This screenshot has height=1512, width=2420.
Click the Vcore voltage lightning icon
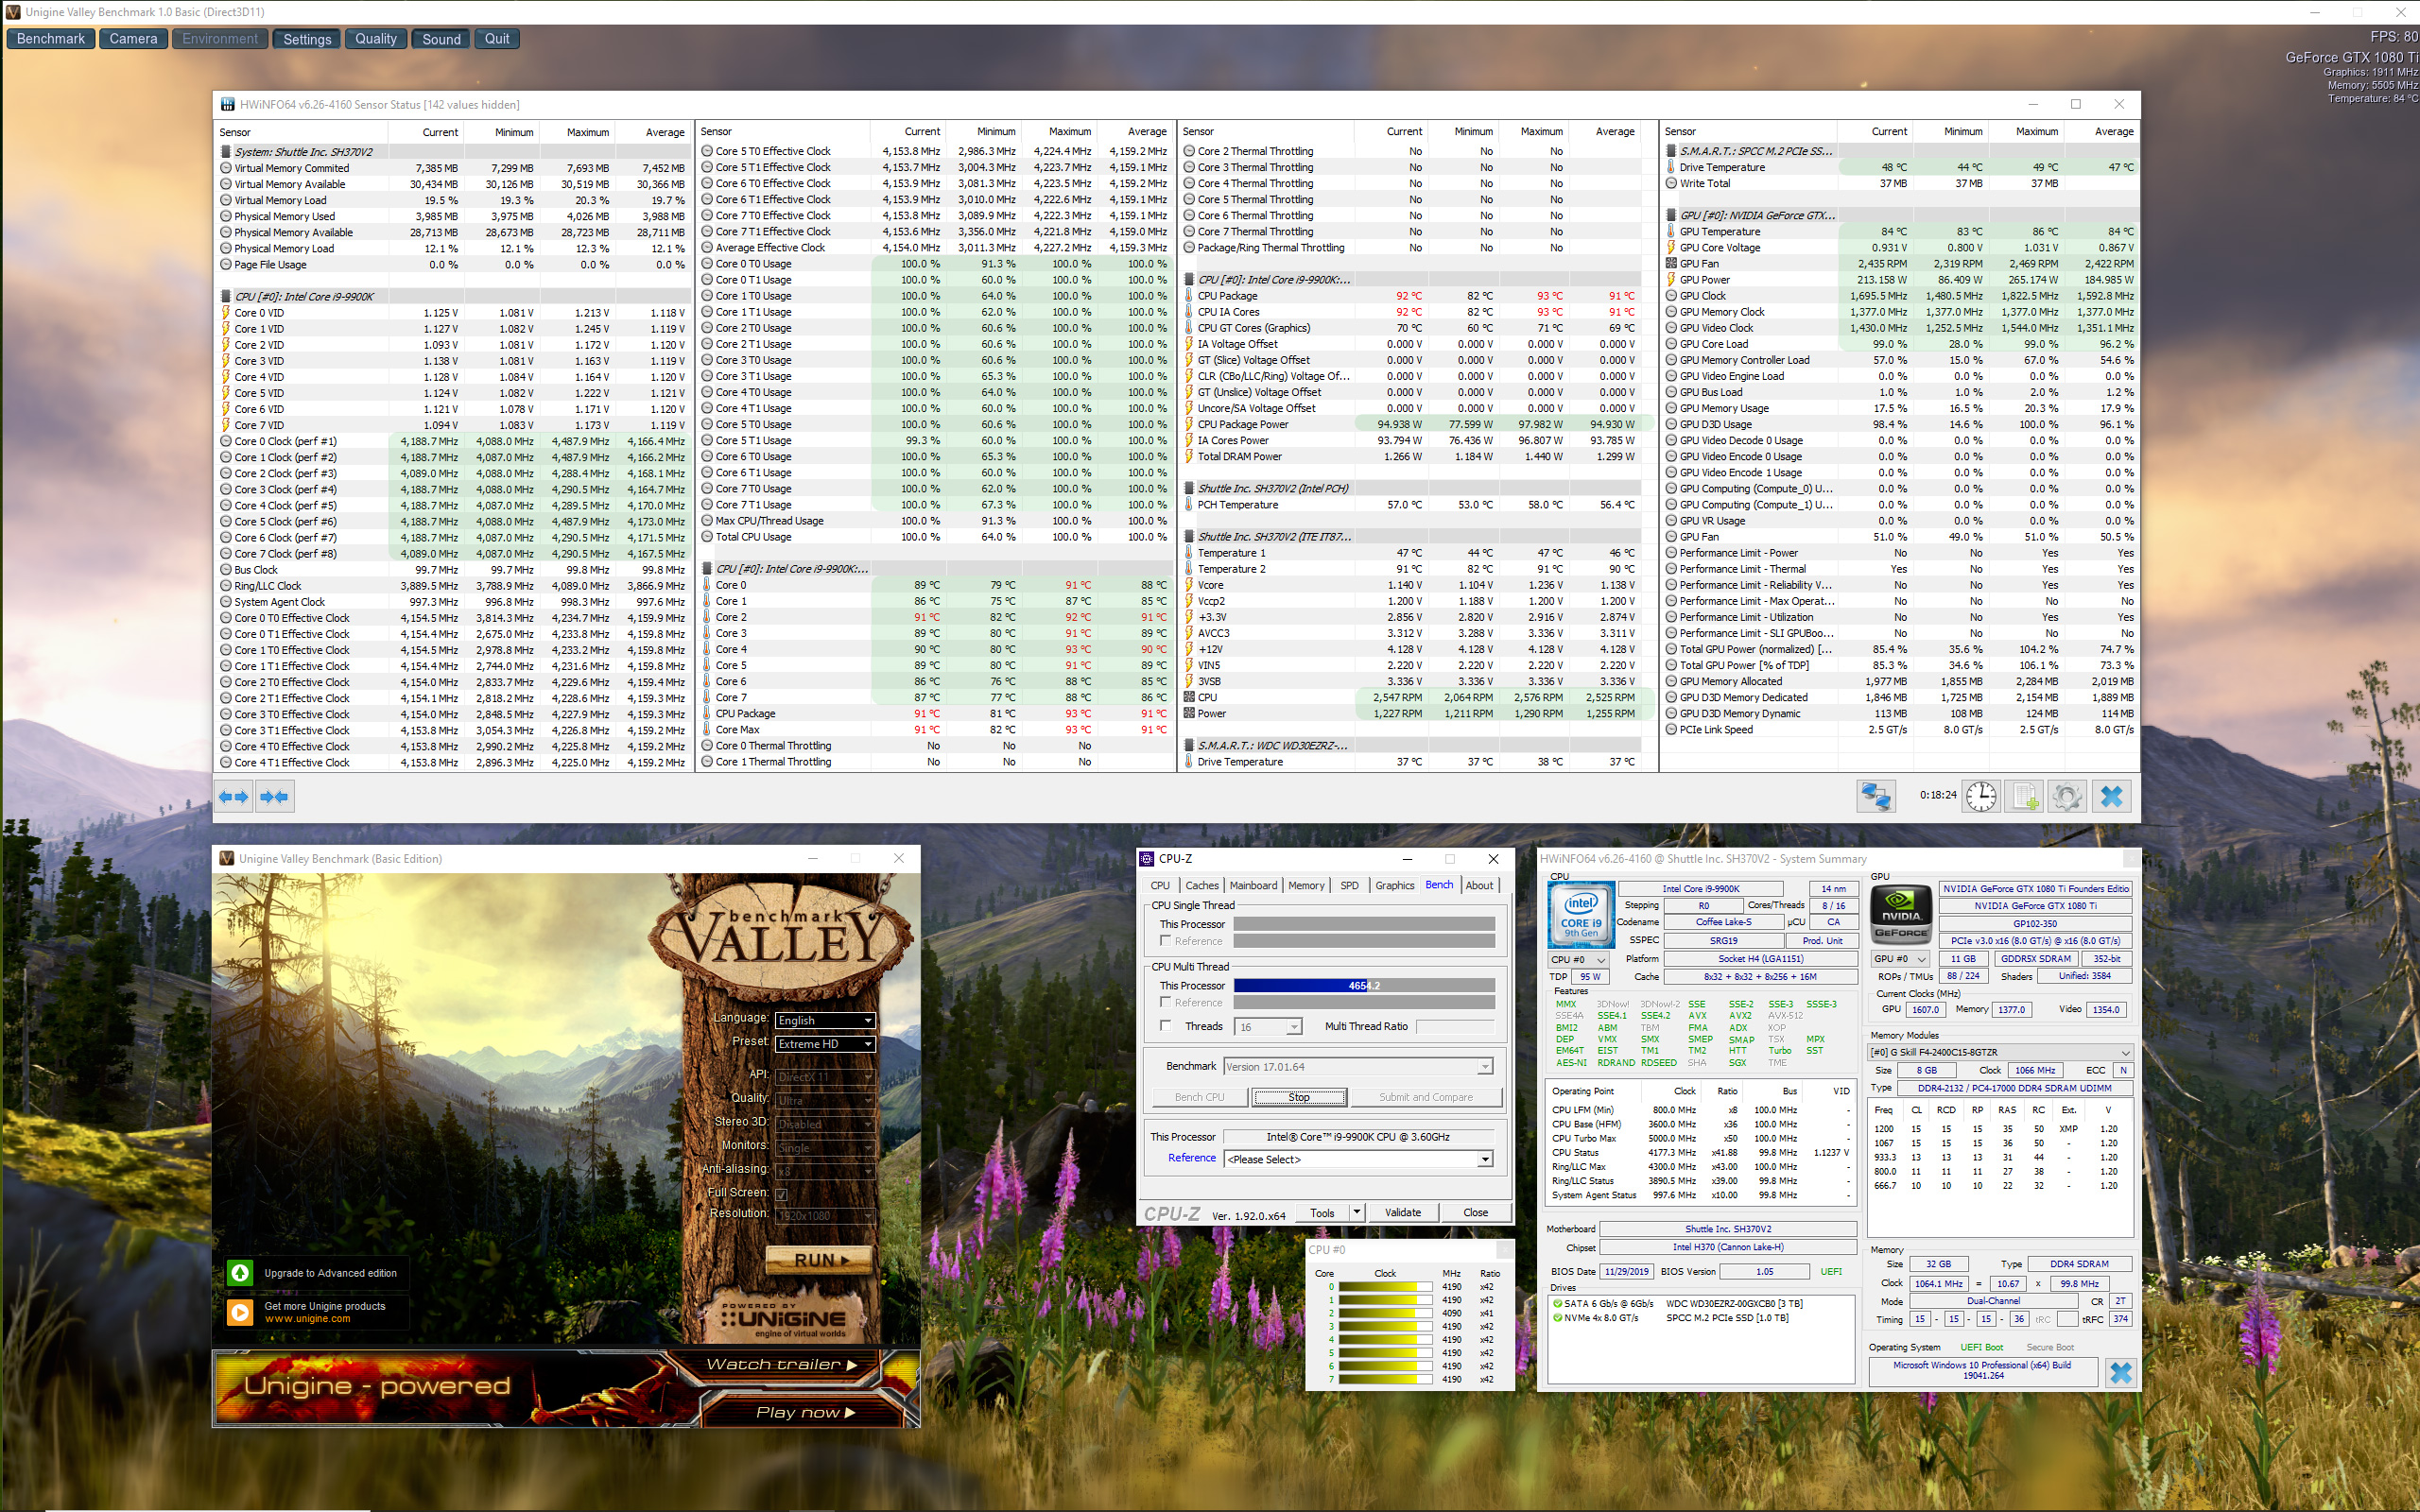coord(1189,585)
